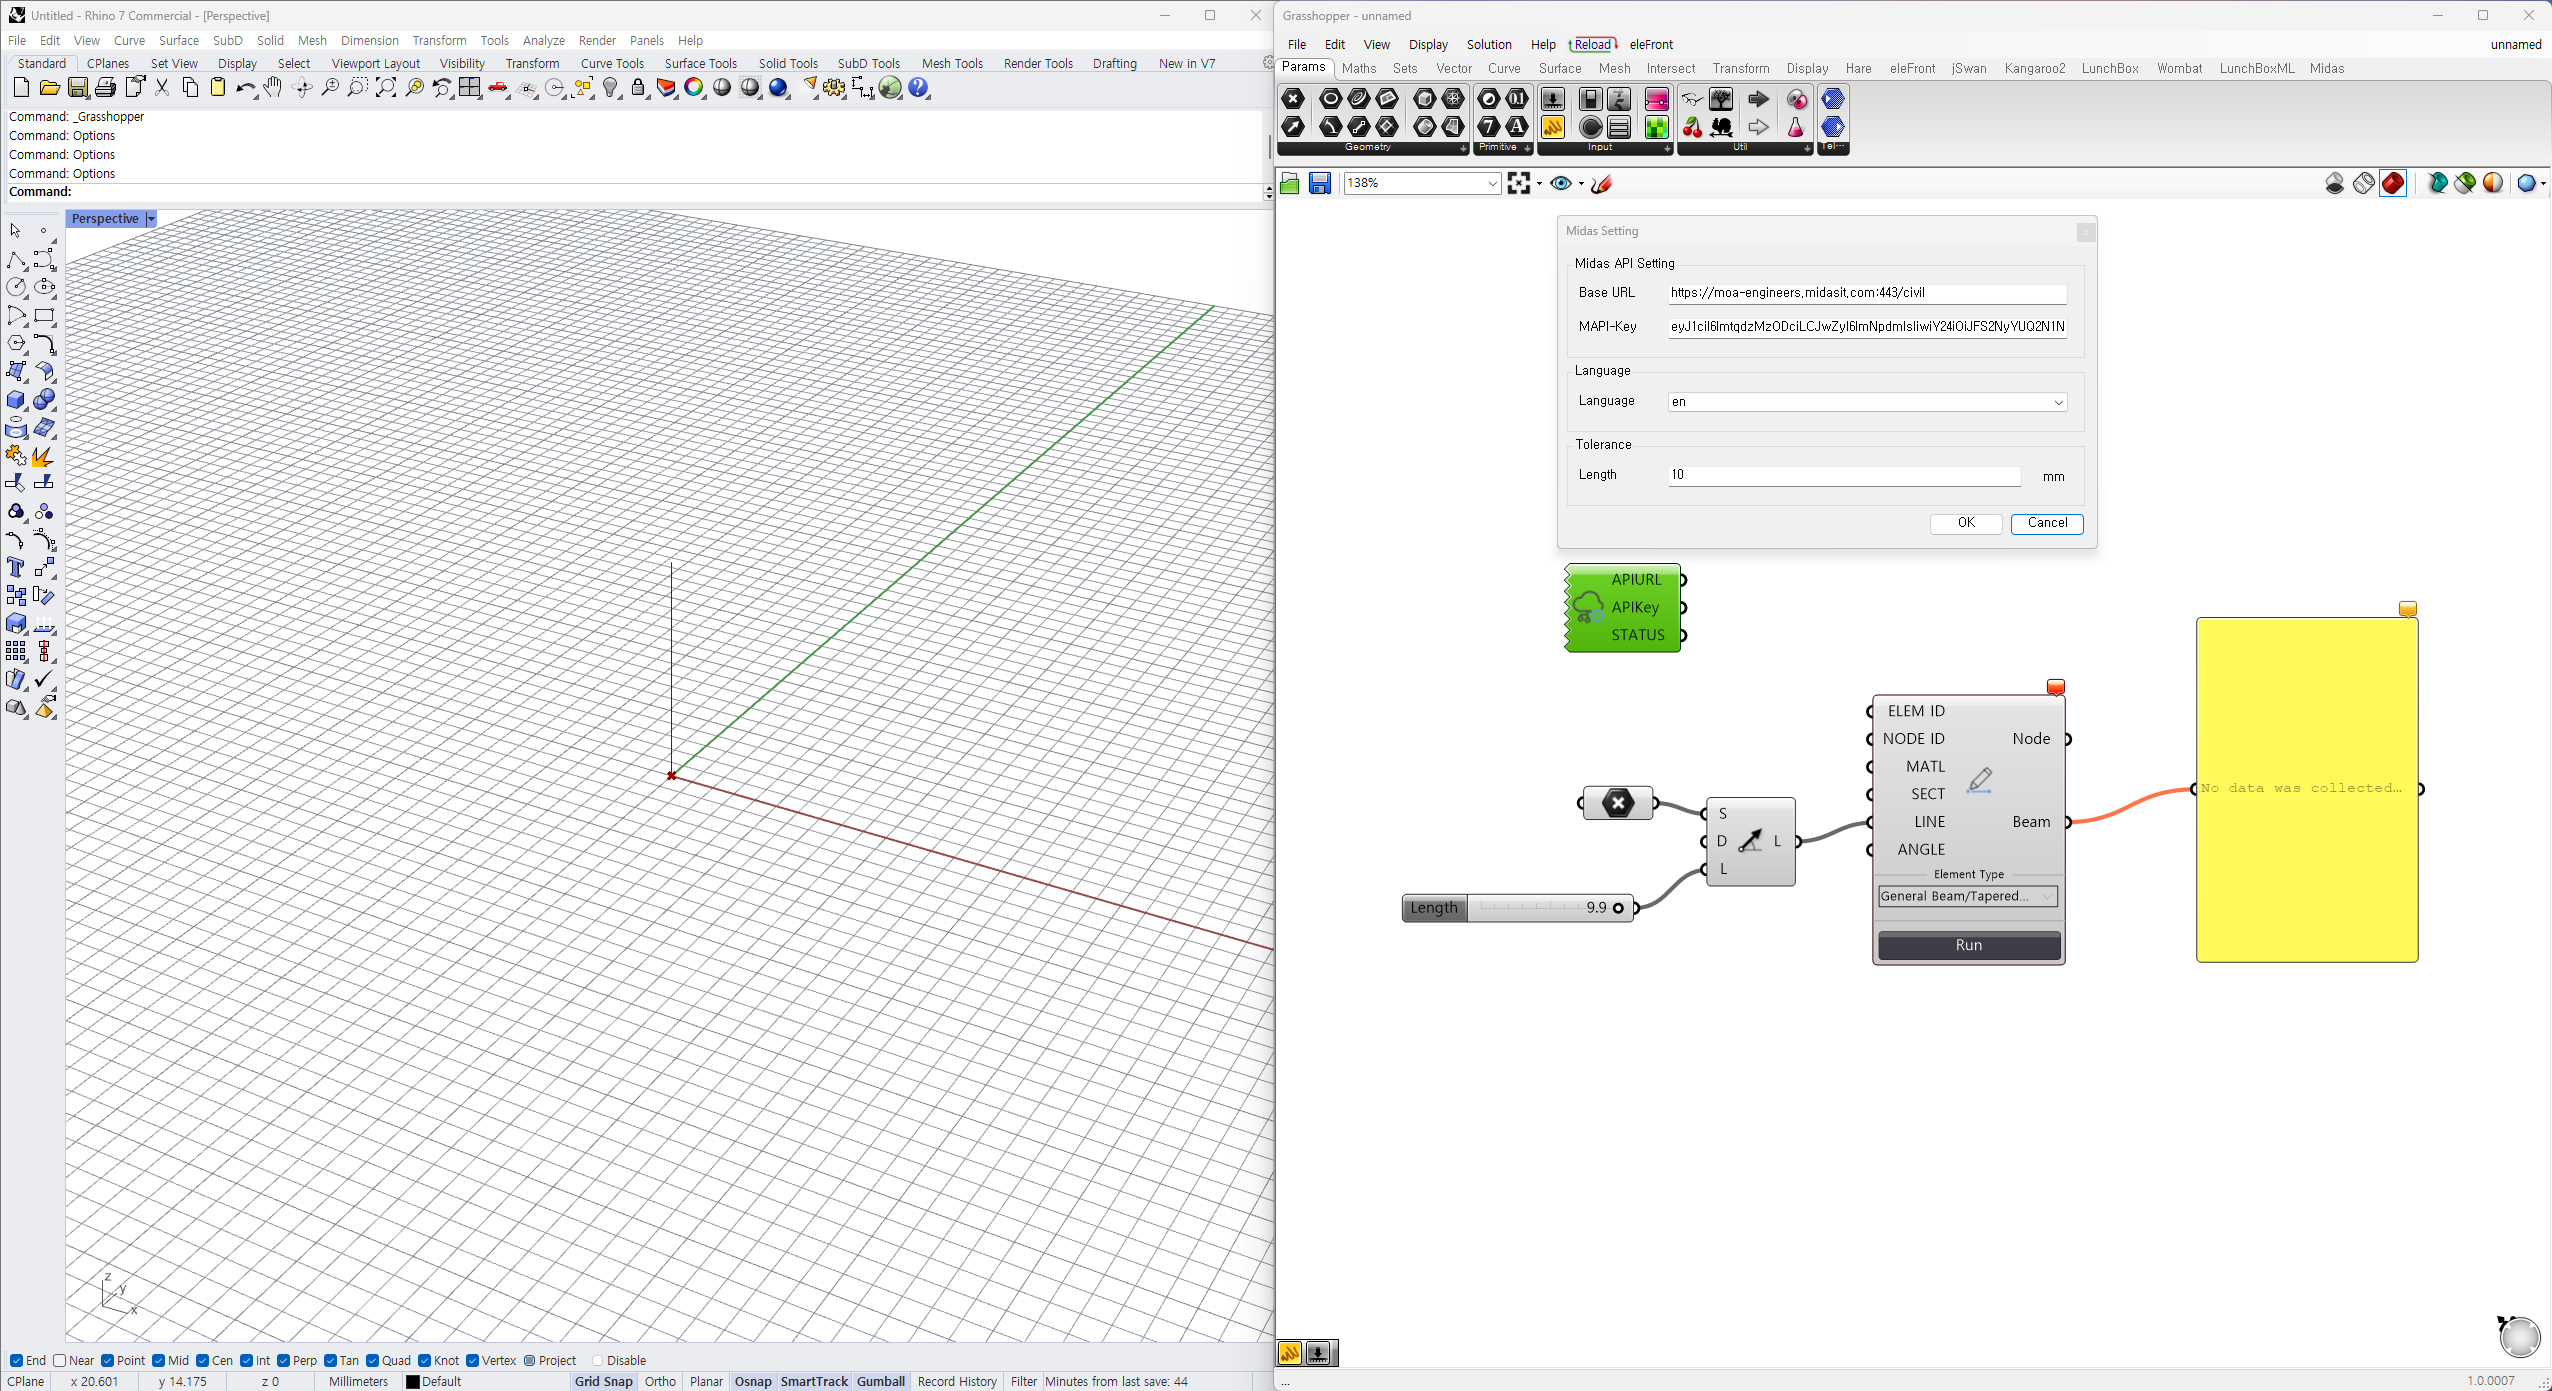Screen dimensions: 2552x1391
Task: Enable Disable osnap checkbox
Action: pyautogui.click(x=597, y=1360)
